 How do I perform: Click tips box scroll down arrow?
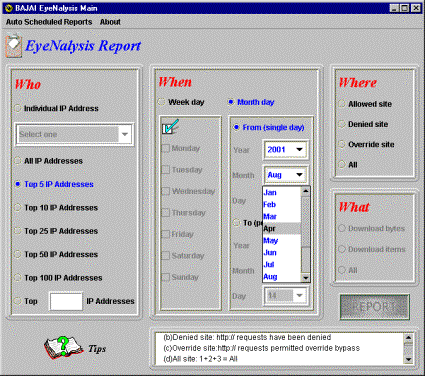pyautogui.click(x=408, y=359)
